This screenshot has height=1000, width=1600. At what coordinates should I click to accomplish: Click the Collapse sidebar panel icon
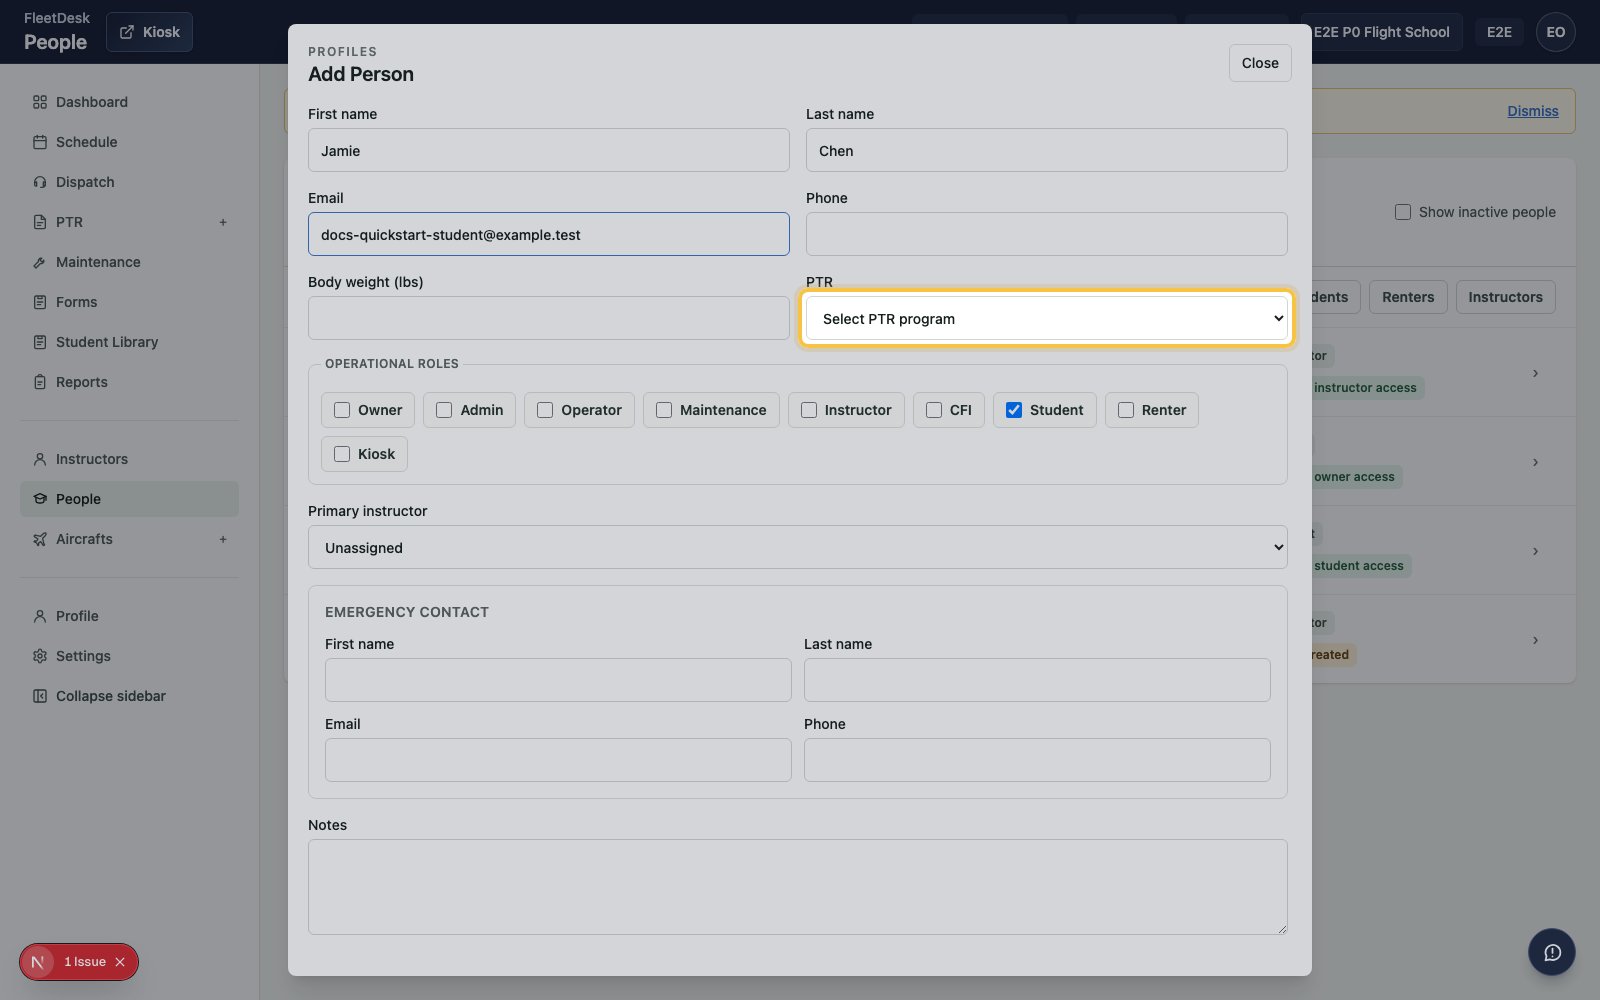40,696
